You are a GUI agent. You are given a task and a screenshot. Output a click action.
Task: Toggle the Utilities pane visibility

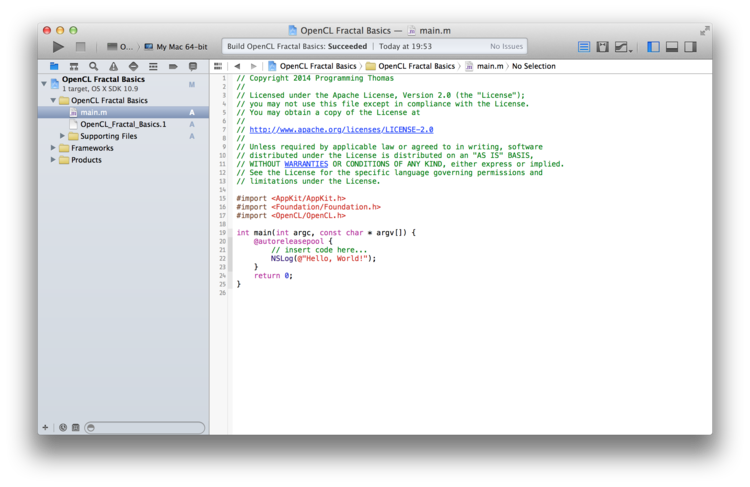pyautogui.click(x=690, y=47)
